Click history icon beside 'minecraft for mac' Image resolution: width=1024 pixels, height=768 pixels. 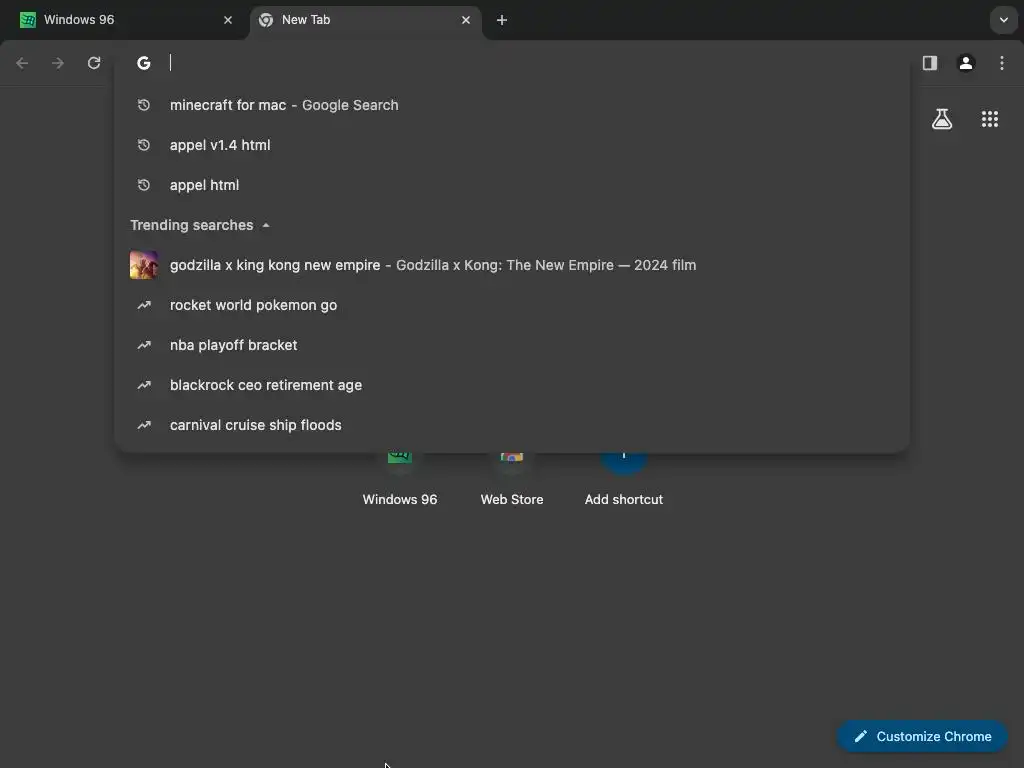[x=144, y=105]
